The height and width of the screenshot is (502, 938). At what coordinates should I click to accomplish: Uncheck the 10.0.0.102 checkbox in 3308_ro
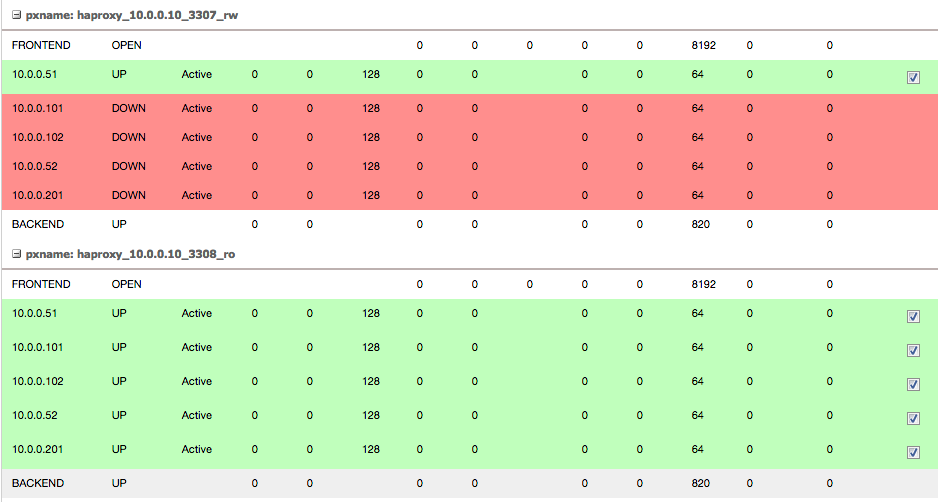[x=913, y=384]
